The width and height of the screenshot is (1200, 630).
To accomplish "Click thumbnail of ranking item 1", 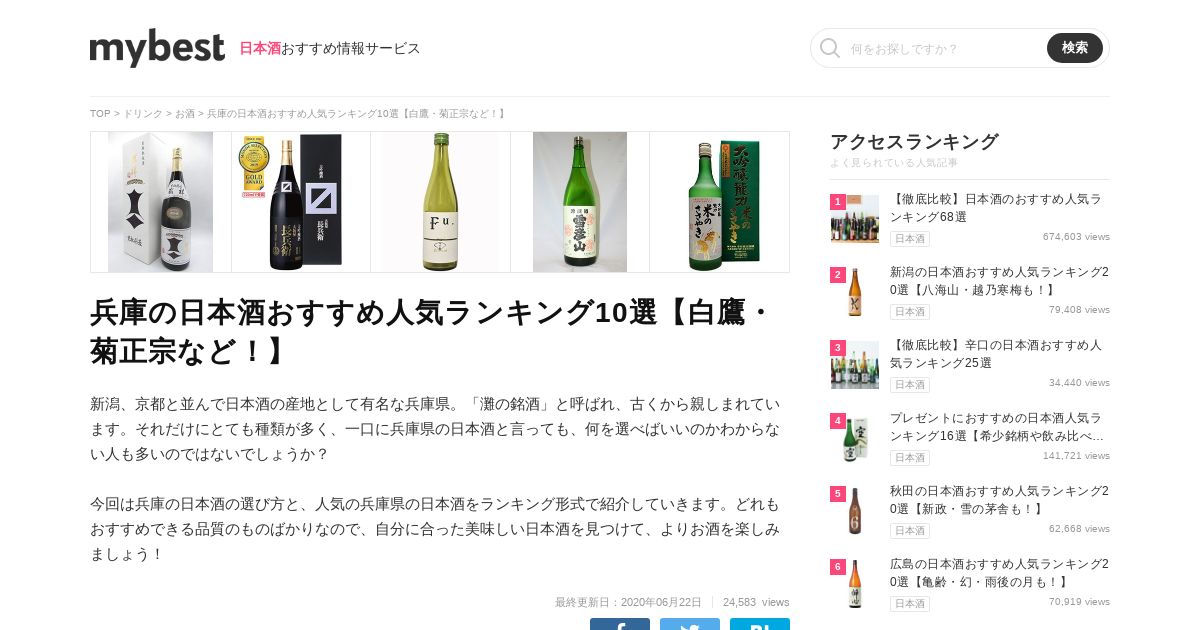I will point(855,219).
